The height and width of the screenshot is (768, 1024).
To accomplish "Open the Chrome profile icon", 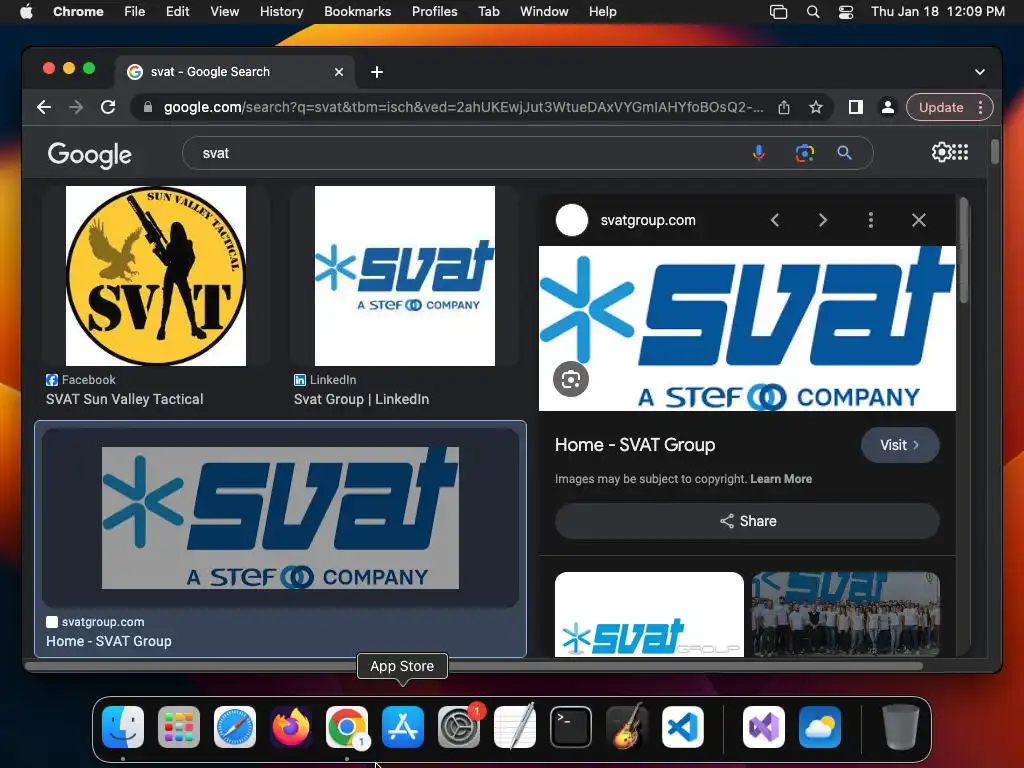I will click(888, 107).
